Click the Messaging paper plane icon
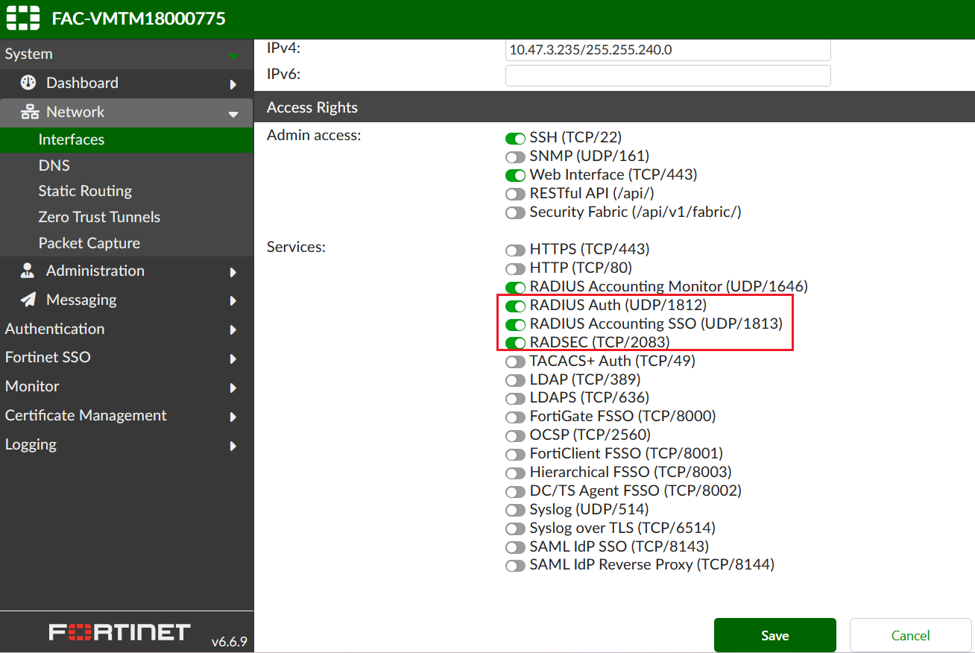This screenshot has height=653, width=975. 28,300
